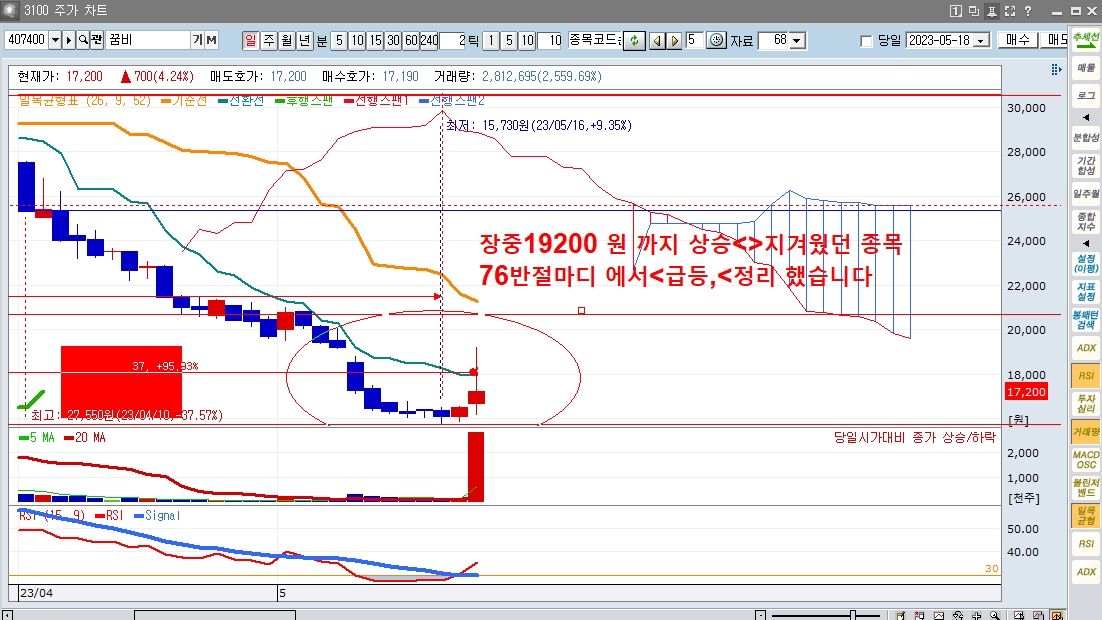Click the highlighted RSI indicator button
Screen dimensions: 1102x620
tap(1086, 375)
